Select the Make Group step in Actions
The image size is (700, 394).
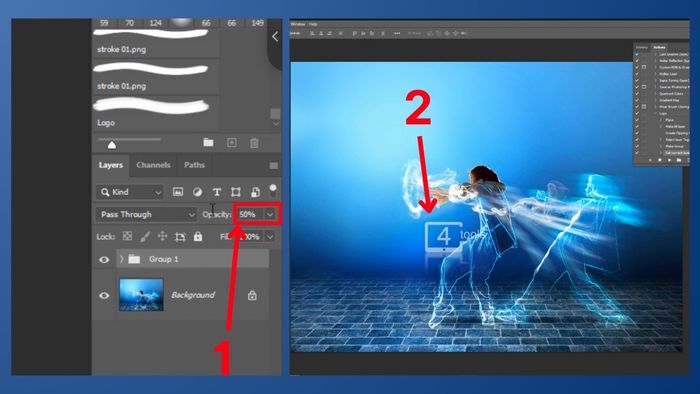tap(675, 146)
